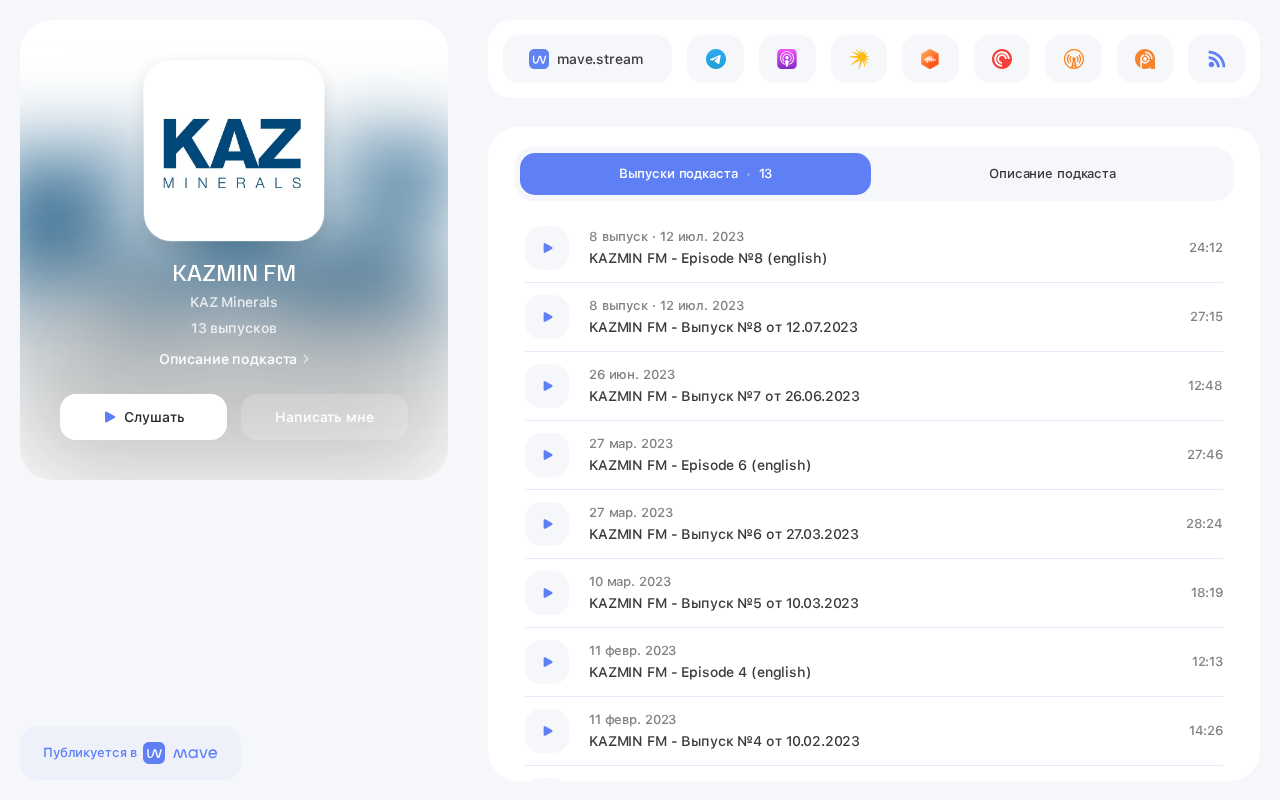Open title KAZMIN FM - Выпуск №4 от 10.02.2023

[x=724, y=741]
